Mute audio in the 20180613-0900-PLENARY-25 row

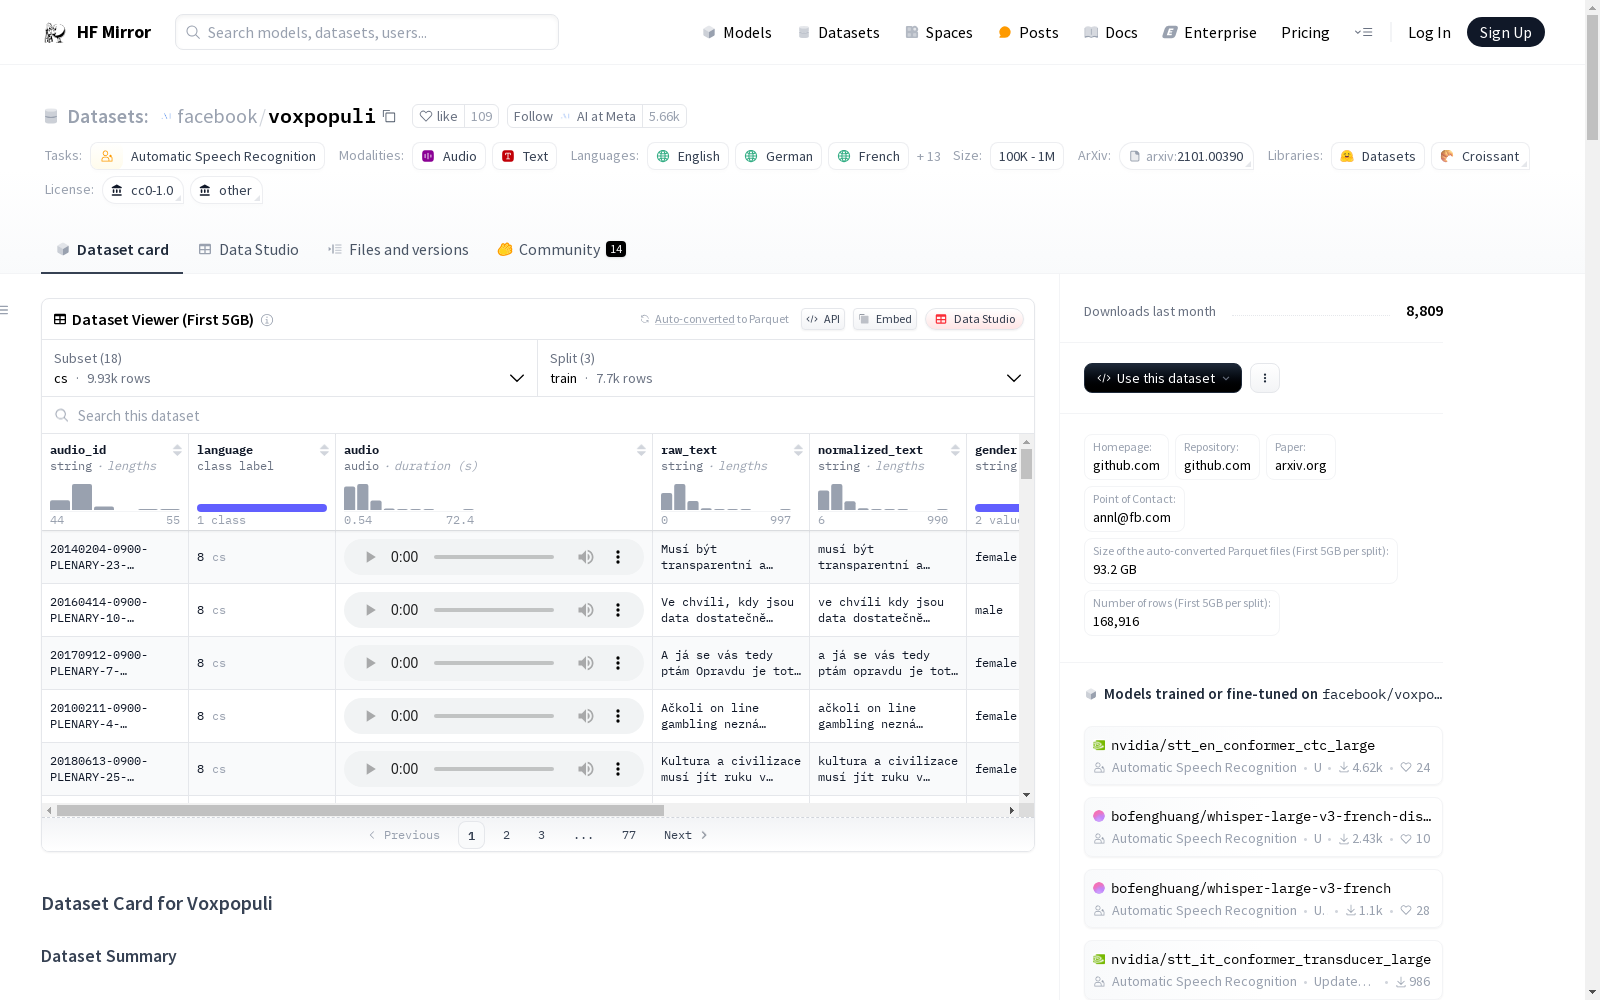(586, 769)
